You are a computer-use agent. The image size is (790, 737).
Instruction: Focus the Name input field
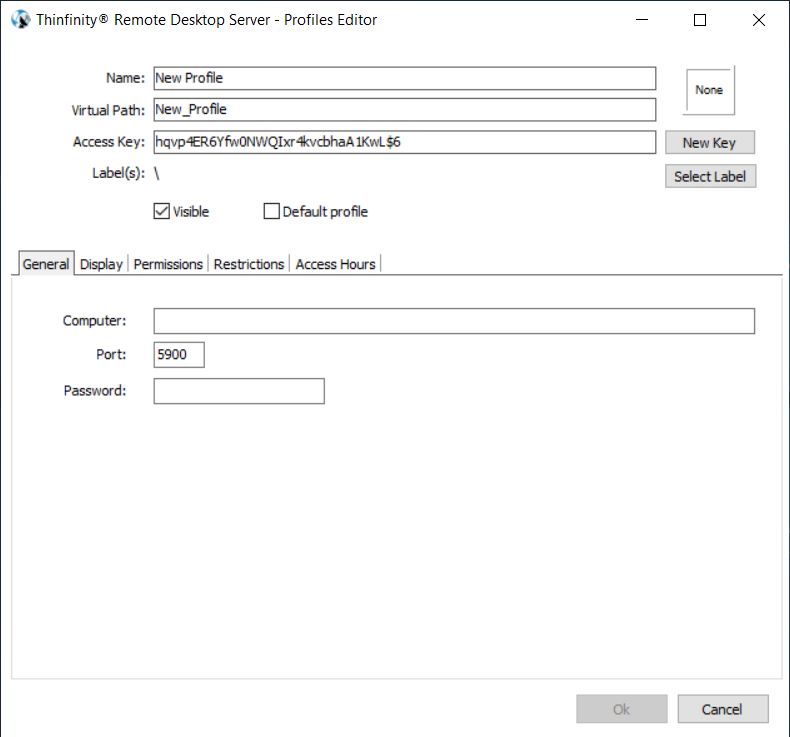click(x=405, y=78)
